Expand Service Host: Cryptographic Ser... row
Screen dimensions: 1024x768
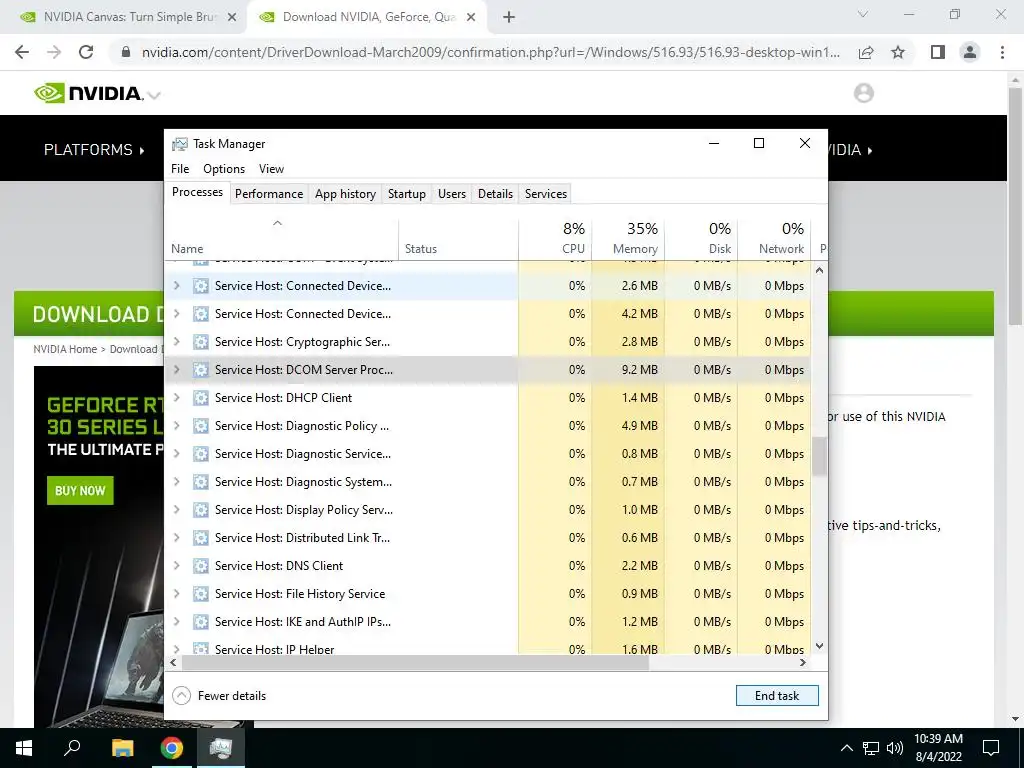(176, 342)
